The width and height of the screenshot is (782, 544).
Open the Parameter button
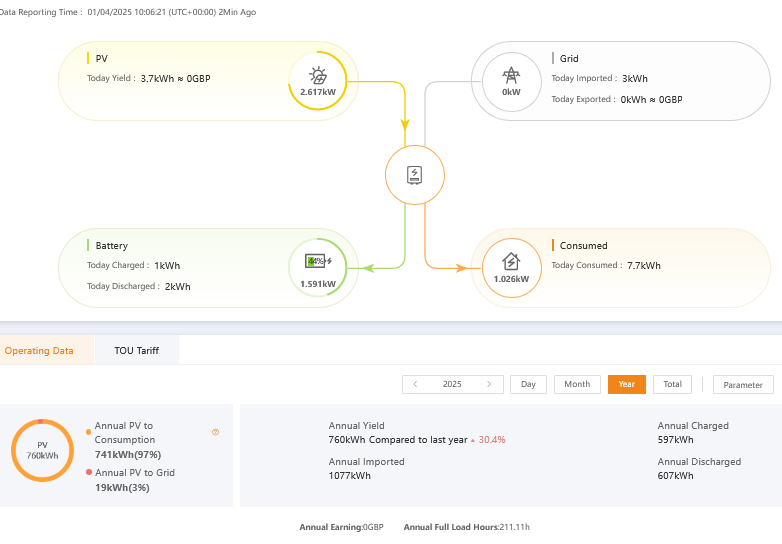pos(743,384)
